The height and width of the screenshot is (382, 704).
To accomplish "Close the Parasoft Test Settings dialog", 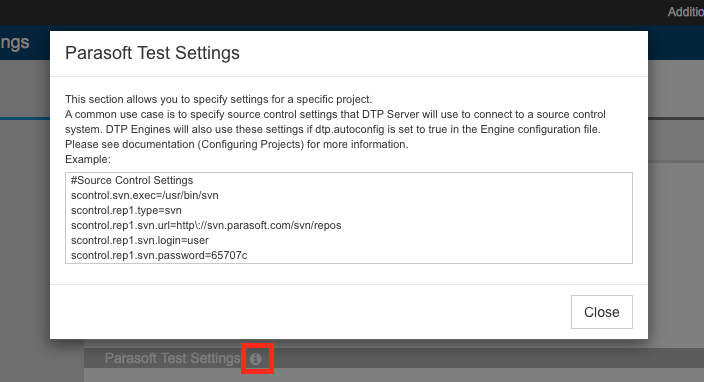I will [x=602, y=312].
